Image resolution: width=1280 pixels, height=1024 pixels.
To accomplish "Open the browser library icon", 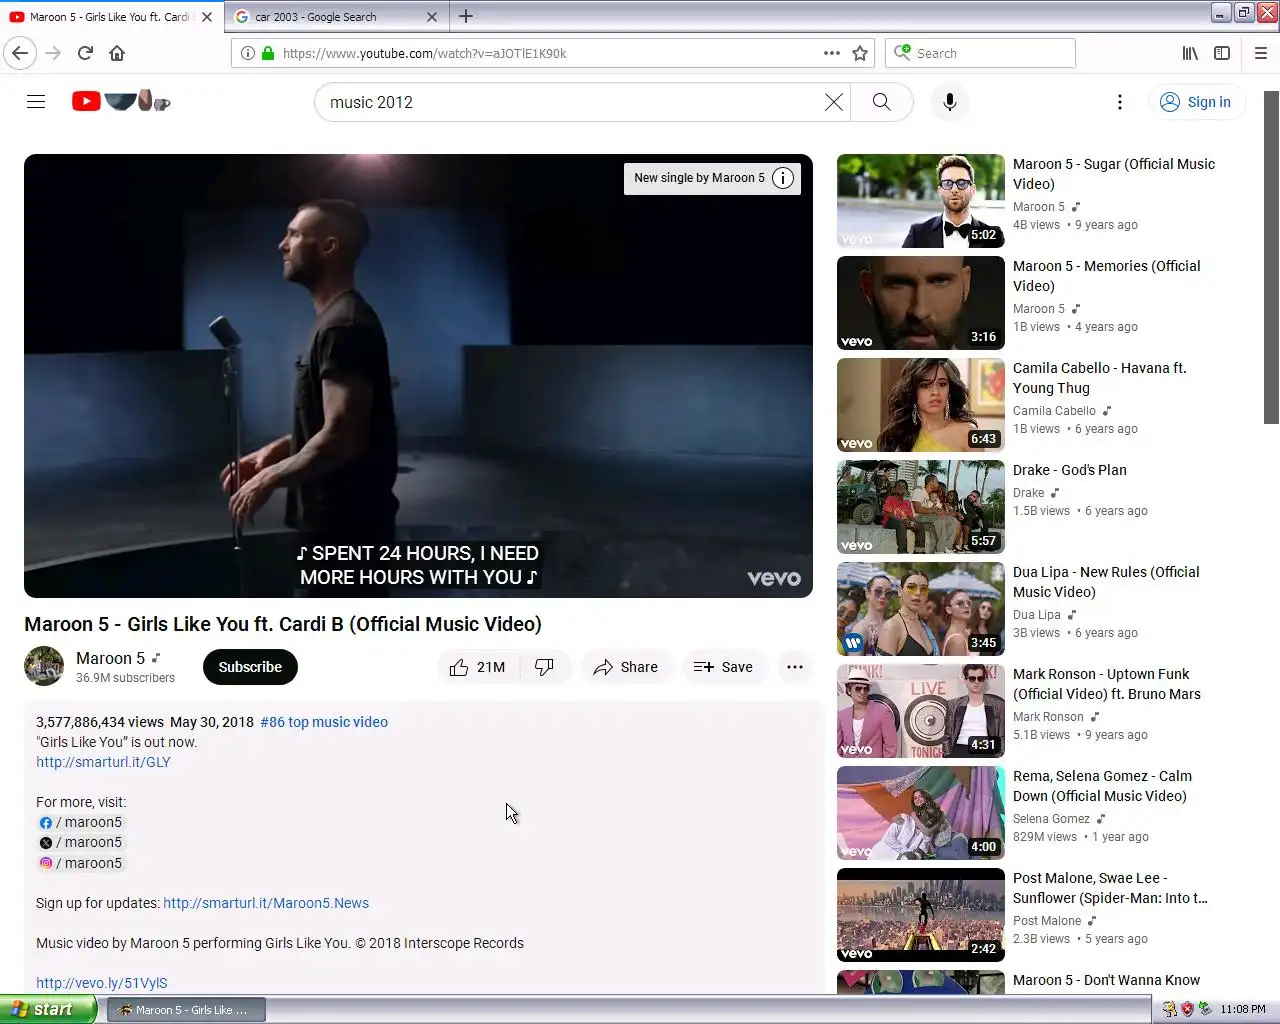I will pyautogui.click(x=1190, y=53).
